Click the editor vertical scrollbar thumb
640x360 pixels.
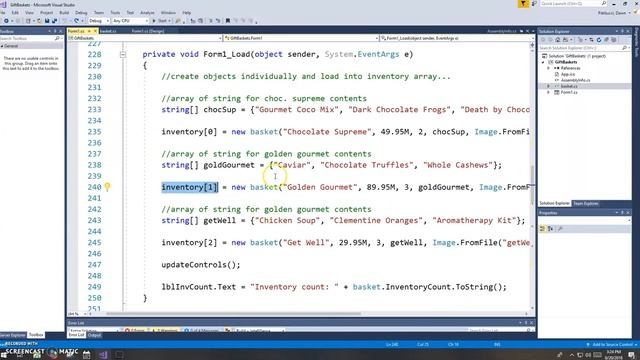click(532, 185)
